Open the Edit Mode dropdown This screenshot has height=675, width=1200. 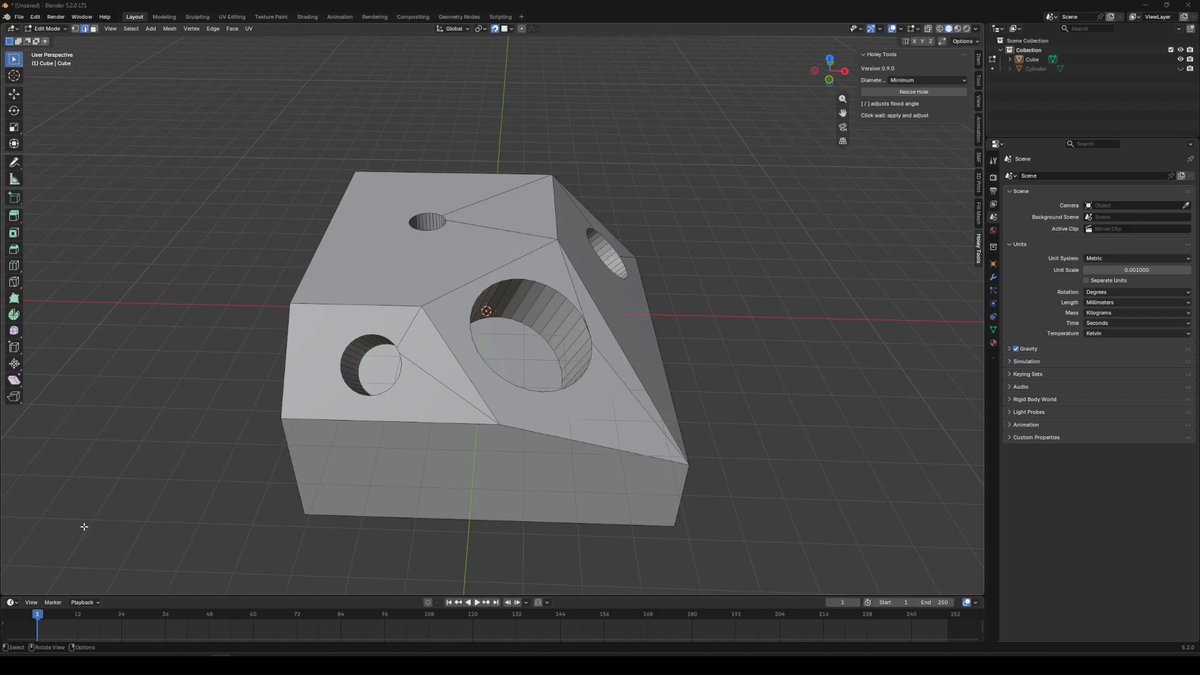[x=46, y=28]
